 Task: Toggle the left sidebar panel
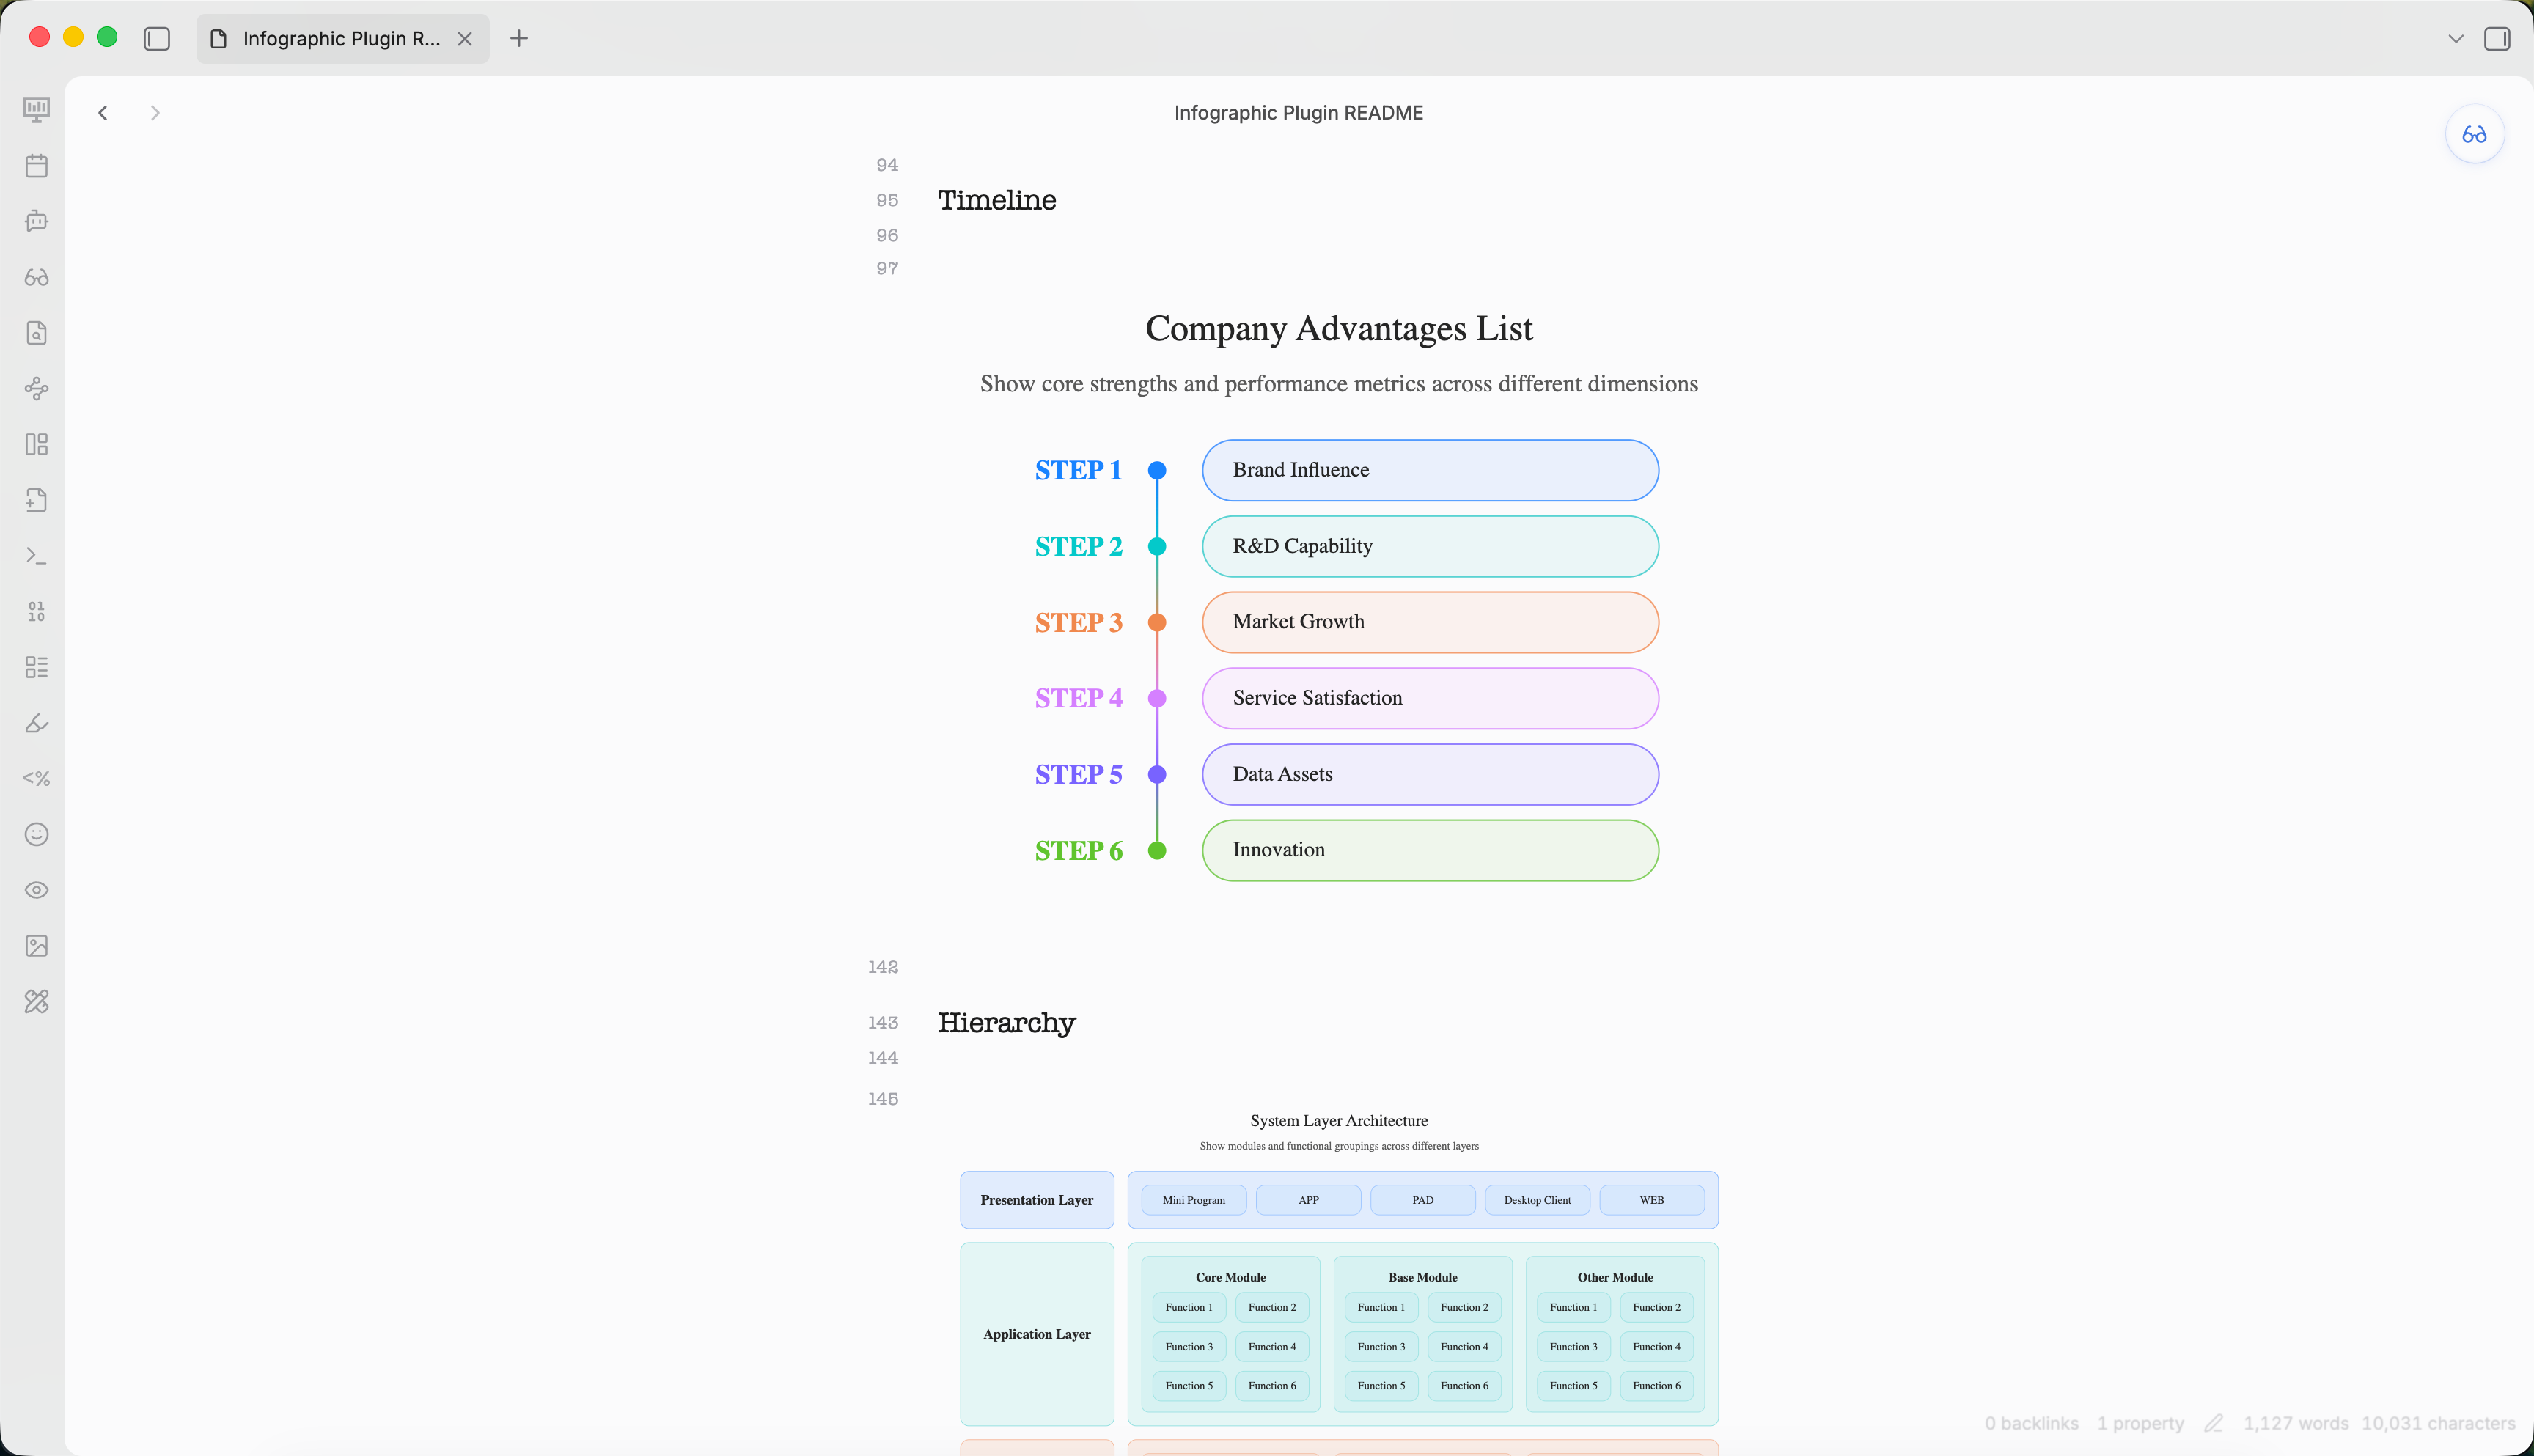(156, 38)
